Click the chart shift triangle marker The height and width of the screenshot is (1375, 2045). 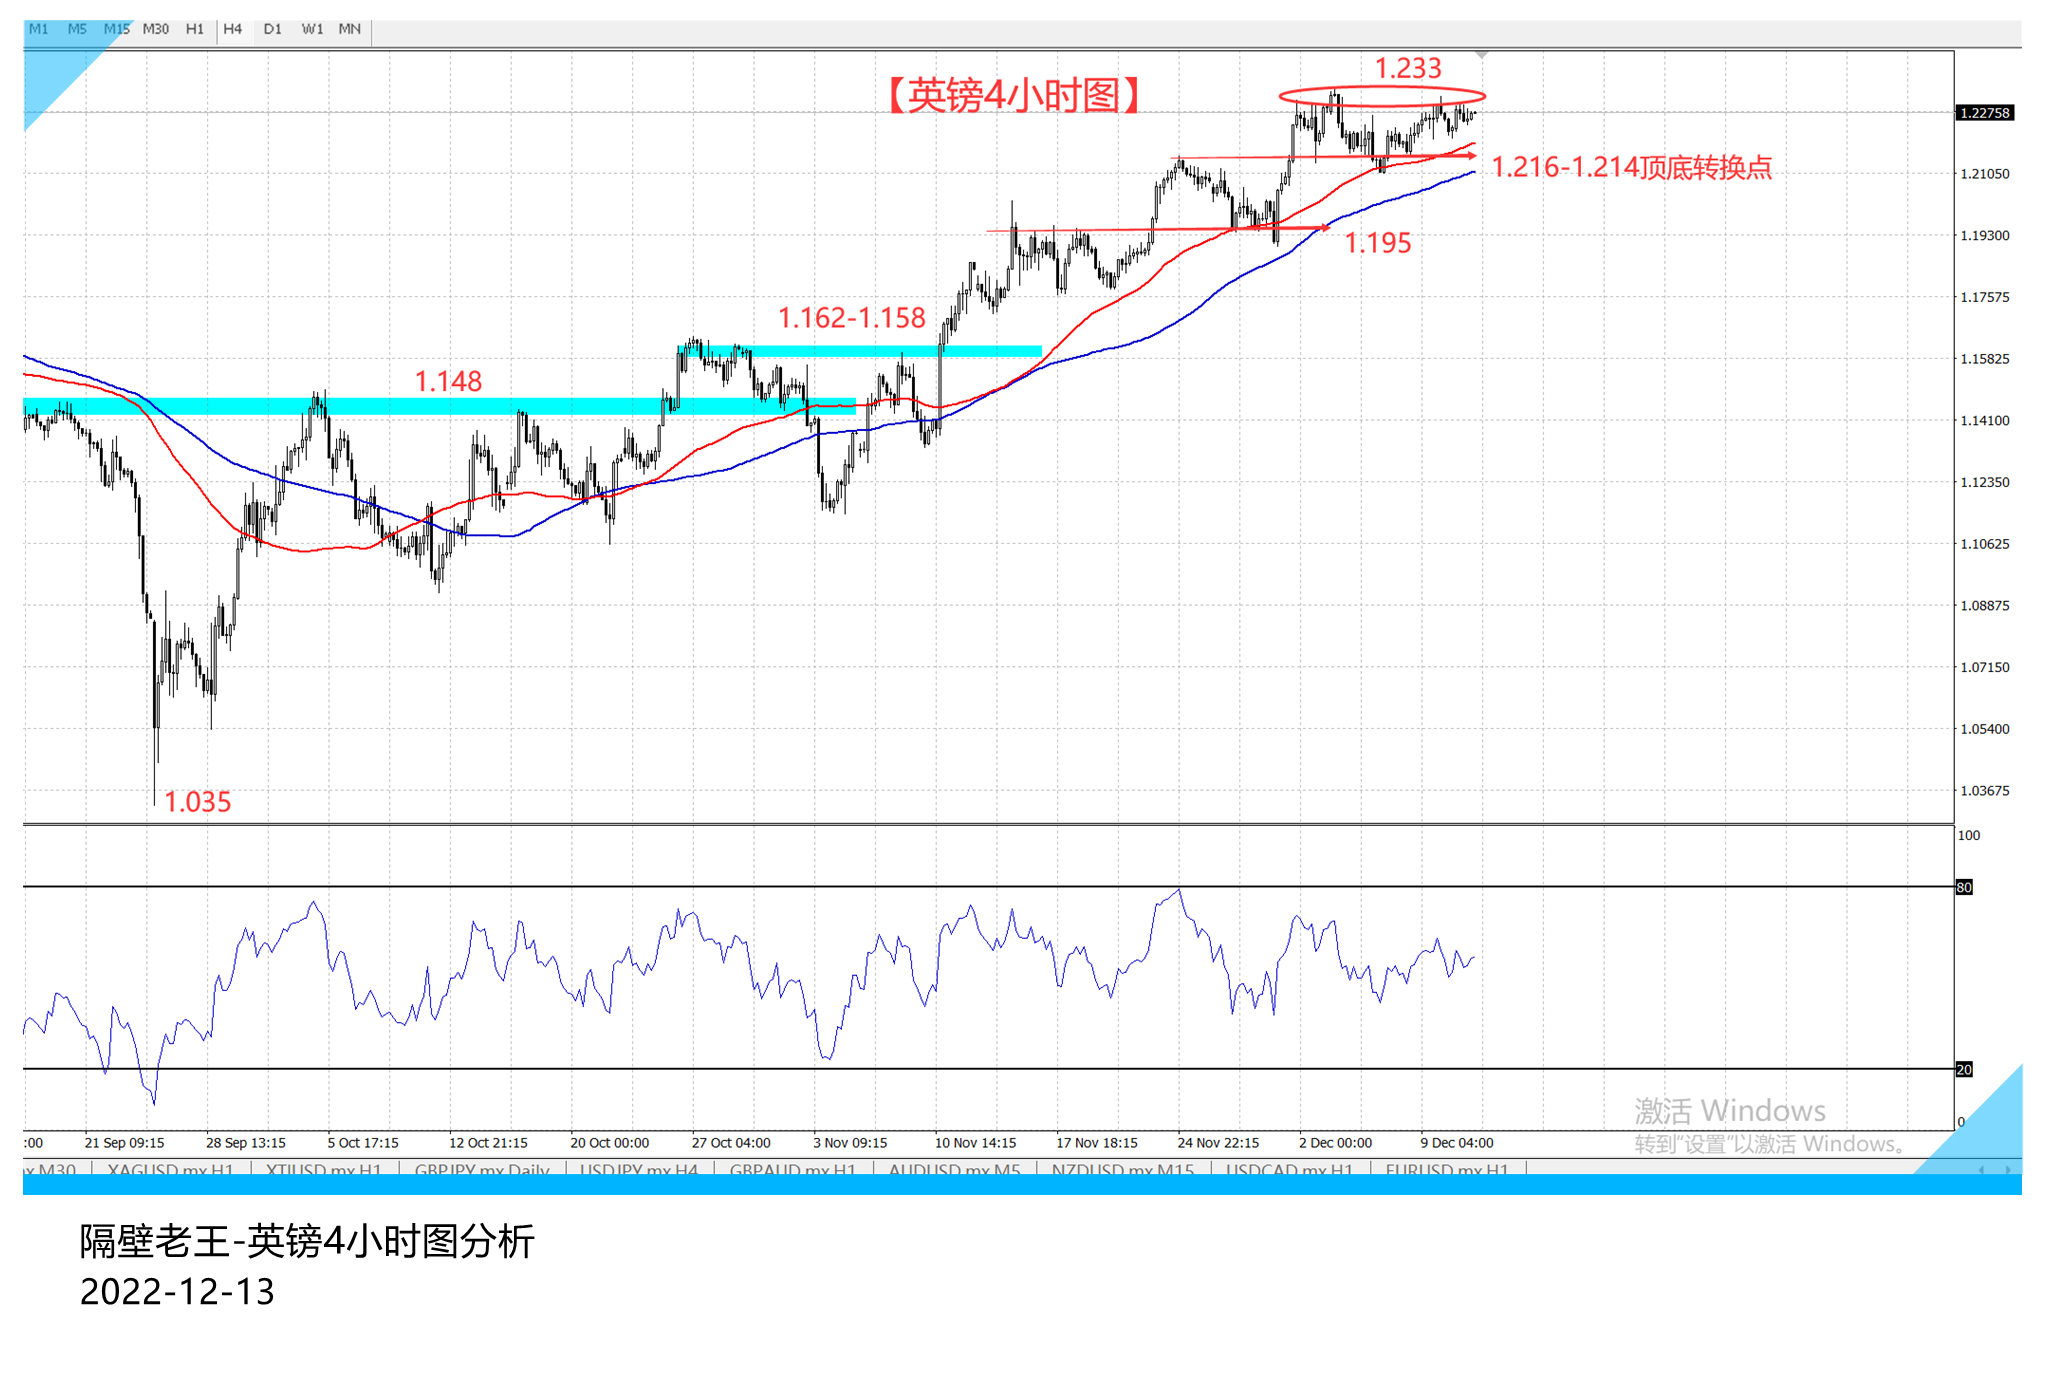click(1481, 55)
